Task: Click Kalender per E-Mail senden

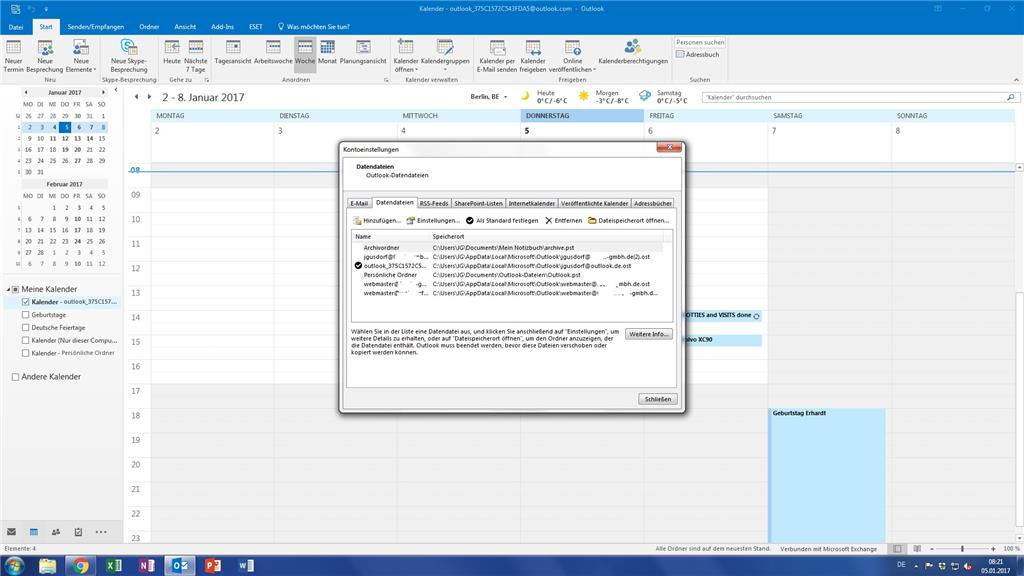Action: click(497, 56)
